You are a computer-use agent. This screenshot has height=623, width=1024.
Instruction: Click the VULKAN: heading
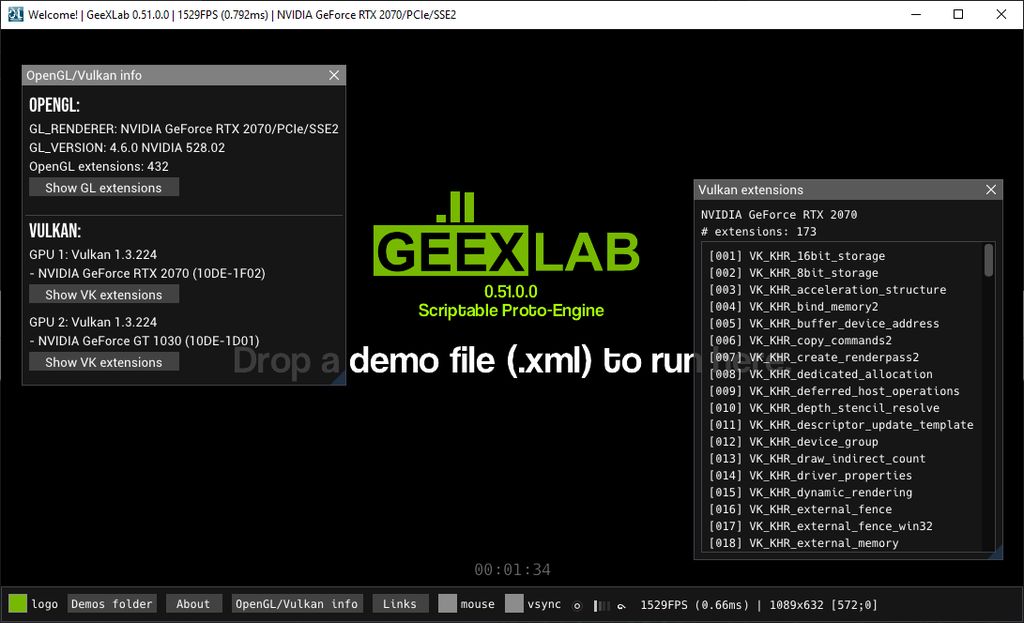(x=55, y=231)
